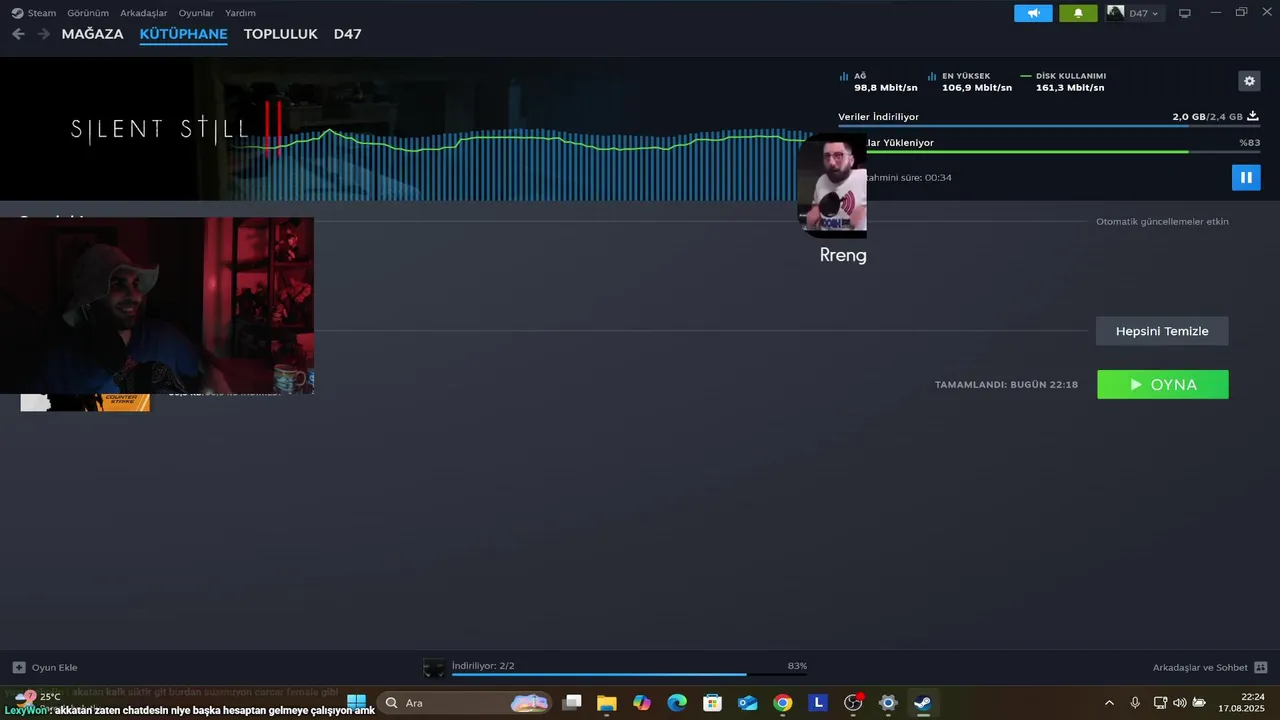The width and height of the screenshot is (1280, 720).
Task: Click the AĞ network speed value
Action: pyautogui.click(x=885, y=88)
